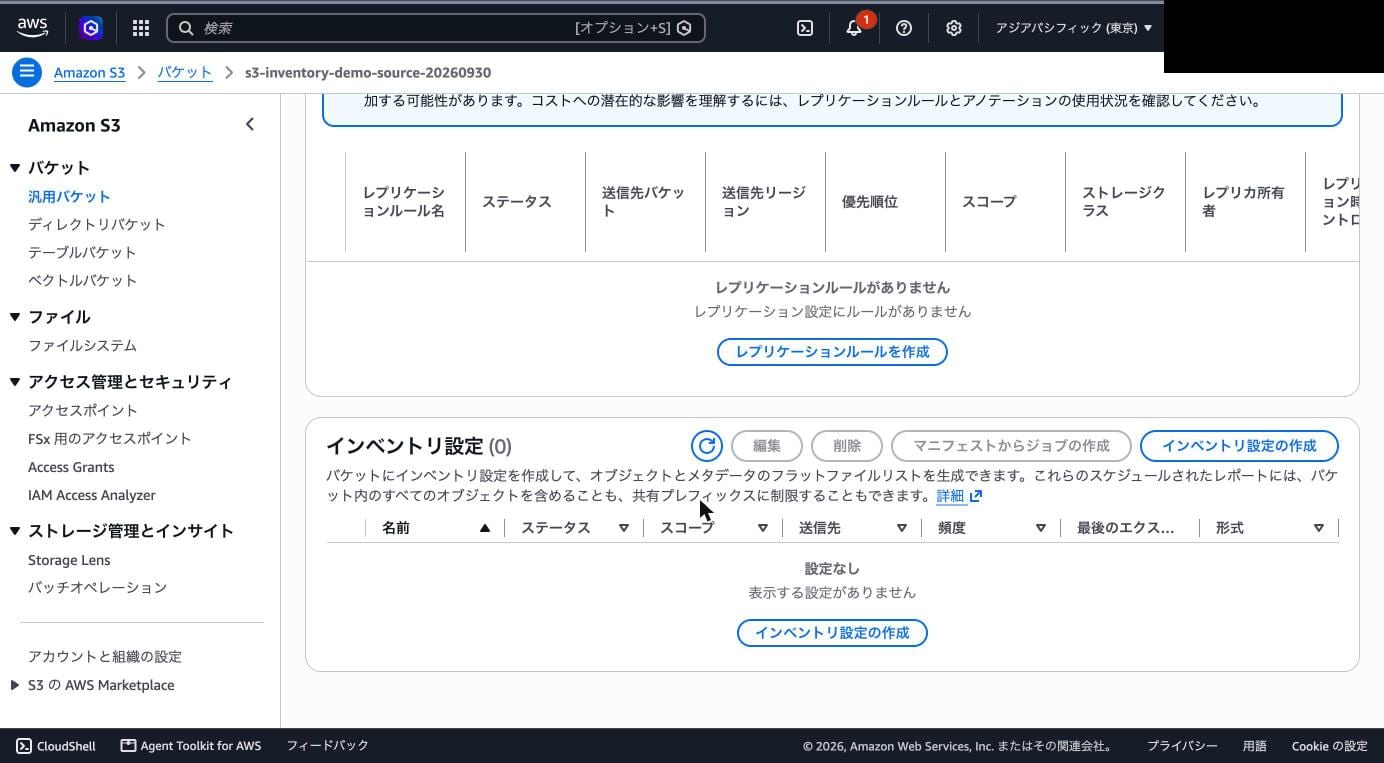Collapse the アクセス管理とセキュリティ section

[15, 382]
